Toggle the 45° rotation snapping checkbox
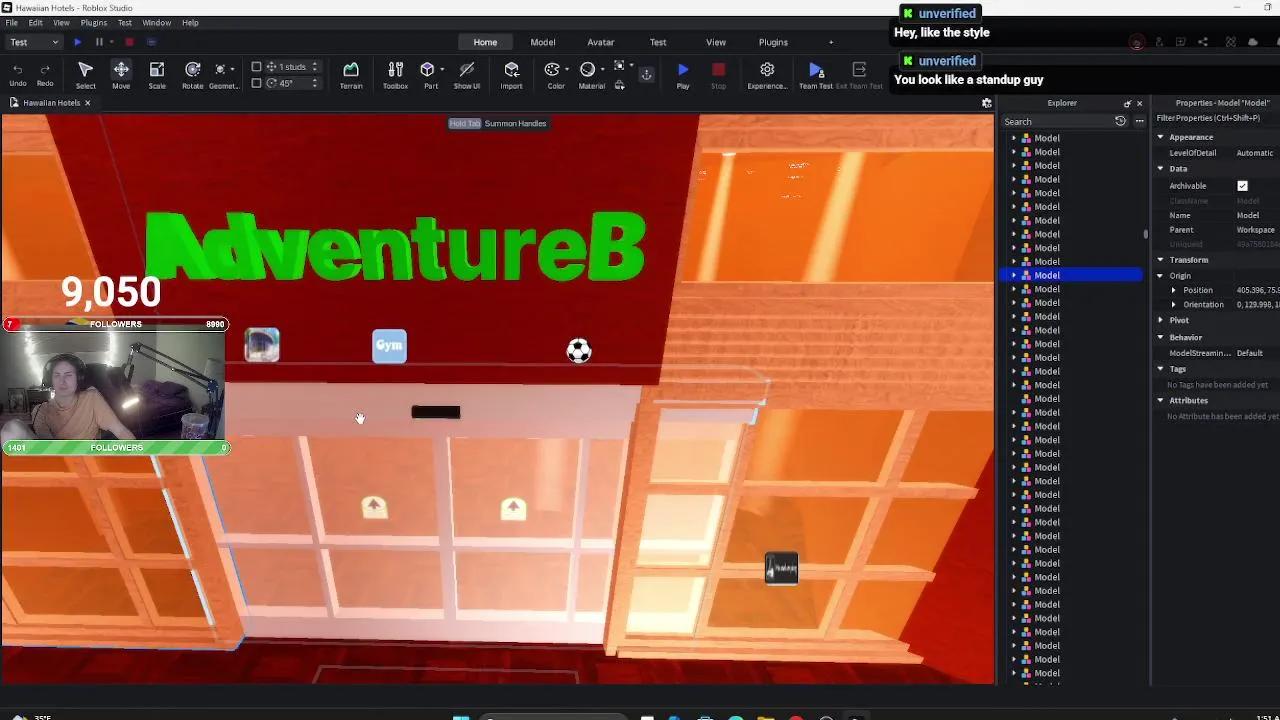 (x=256, y=83)
